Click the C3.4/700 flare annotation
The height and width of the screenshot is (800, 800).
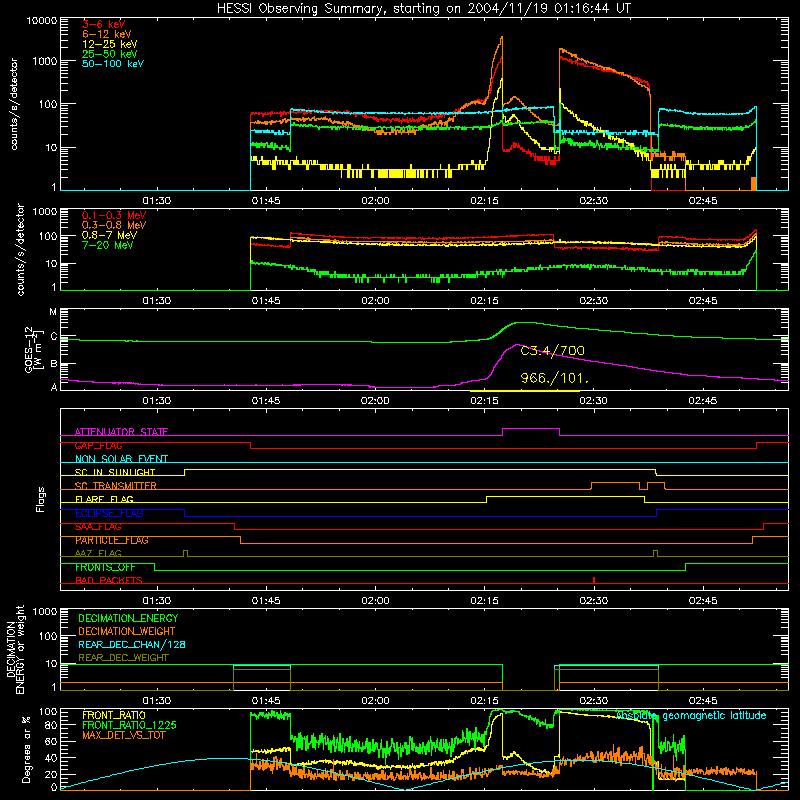[553, 351]
